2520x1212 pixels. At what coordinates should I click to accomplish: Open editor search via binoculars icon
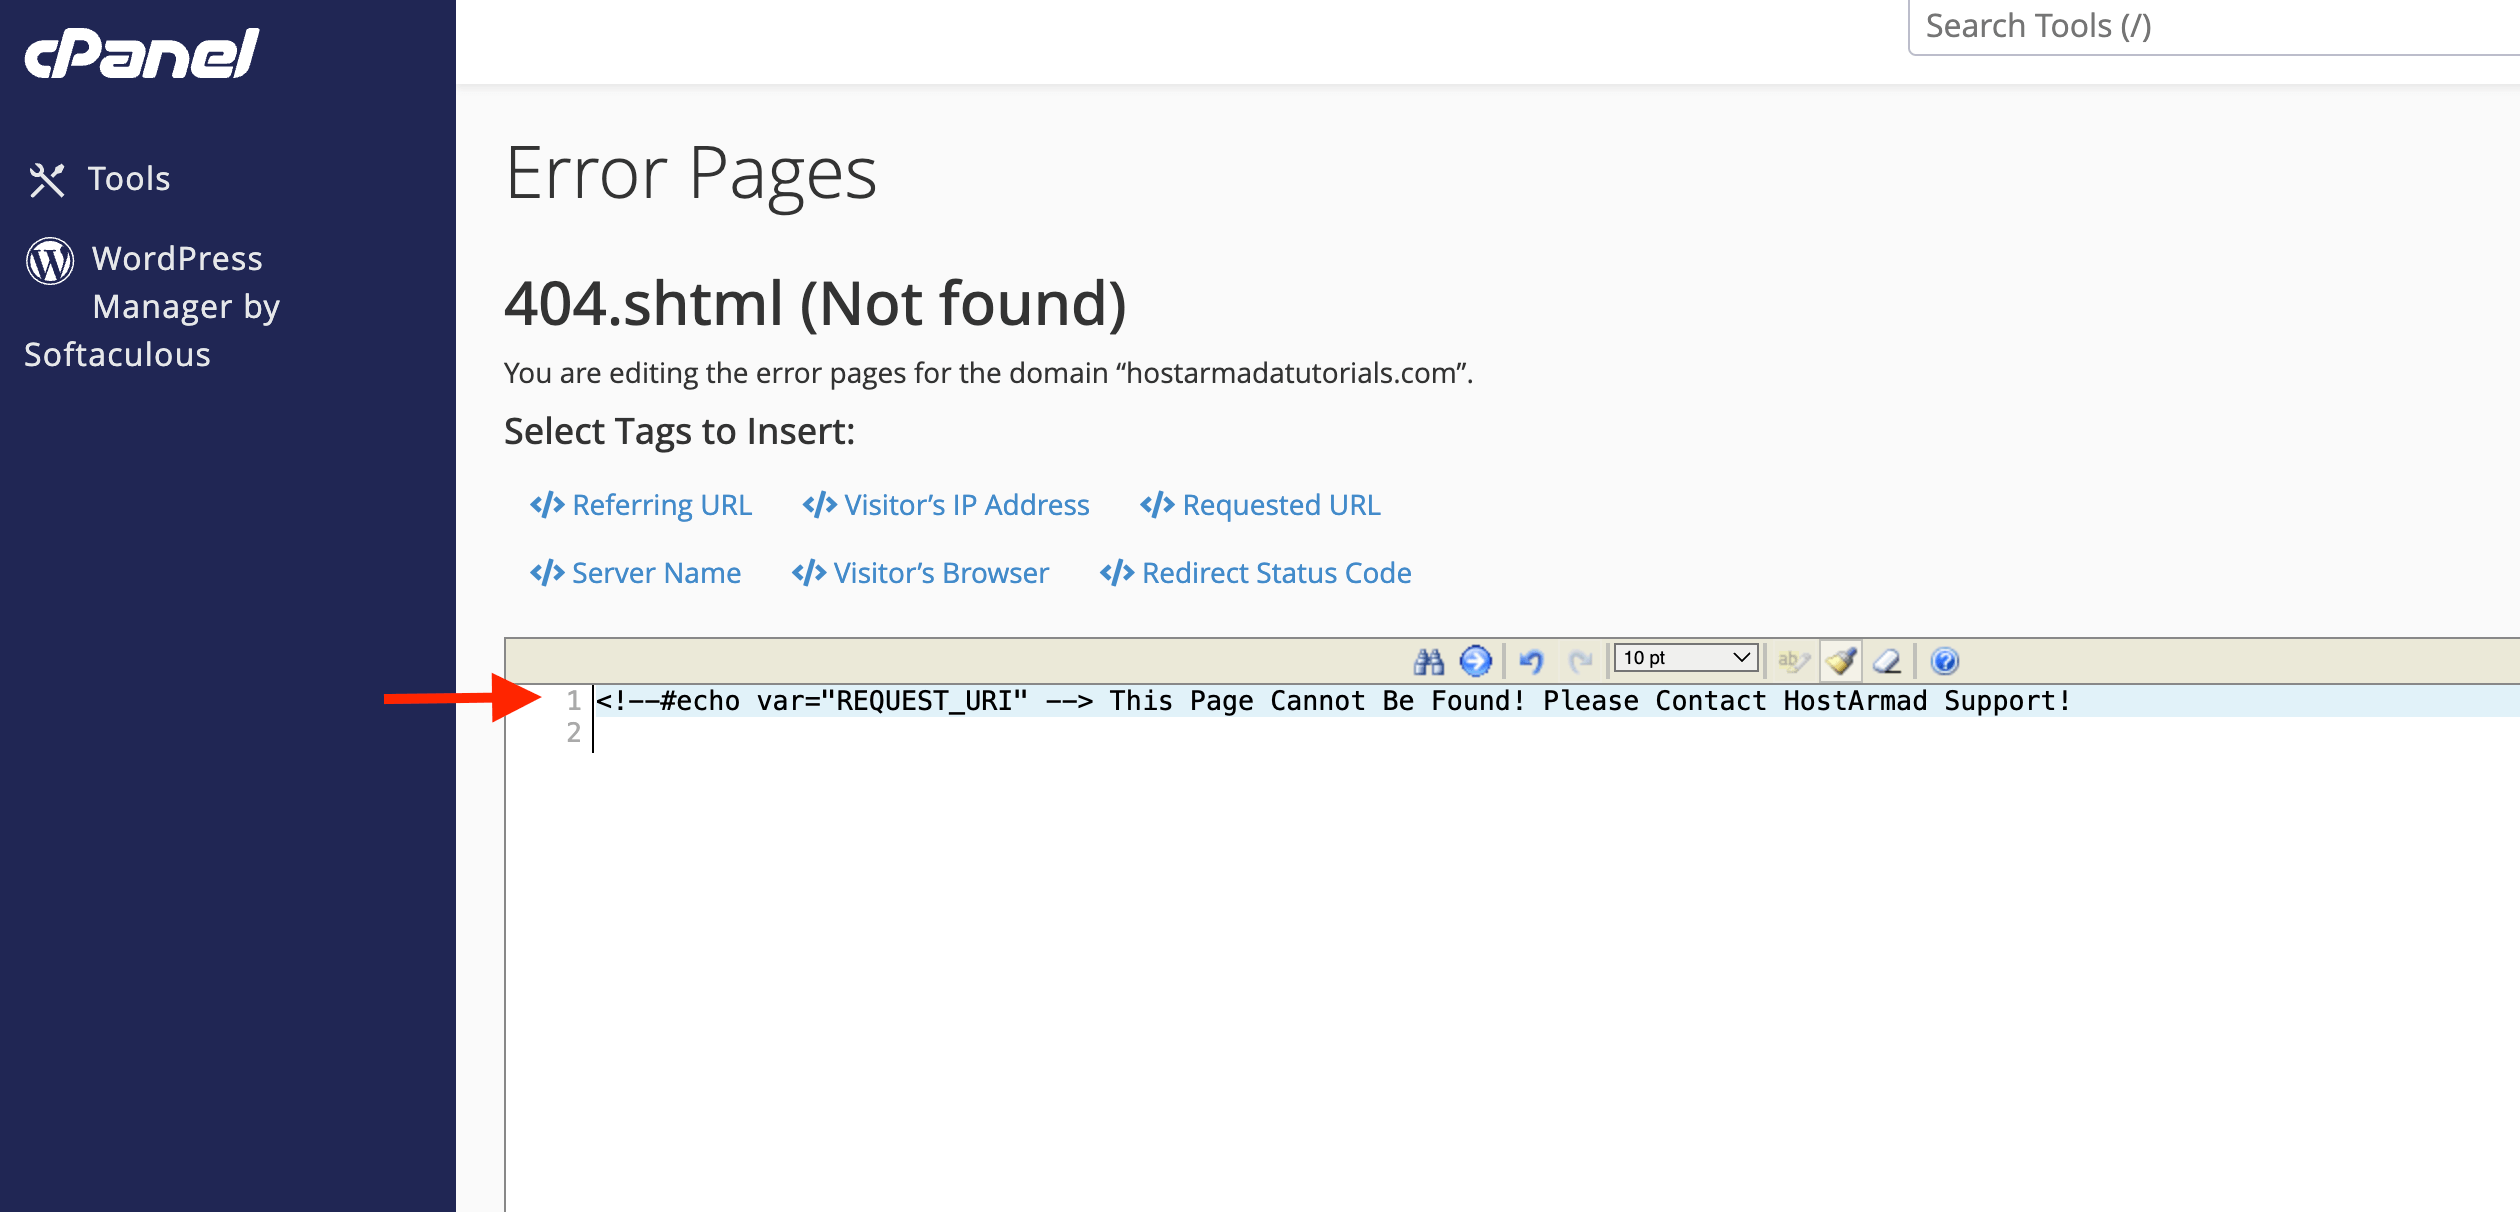pyautogui.click(x=1429, y=661)
